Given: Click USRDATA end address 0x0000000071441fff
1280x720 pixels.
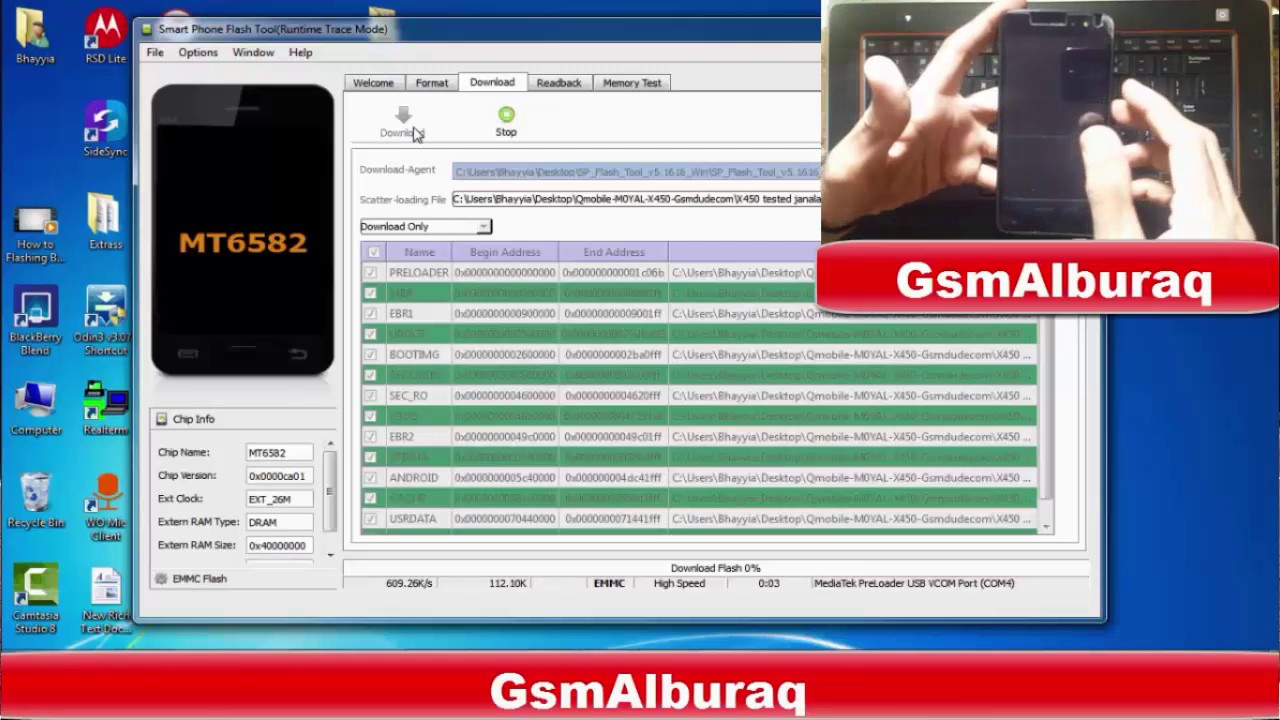Looking at the screenshot, I should coord(613,519).
